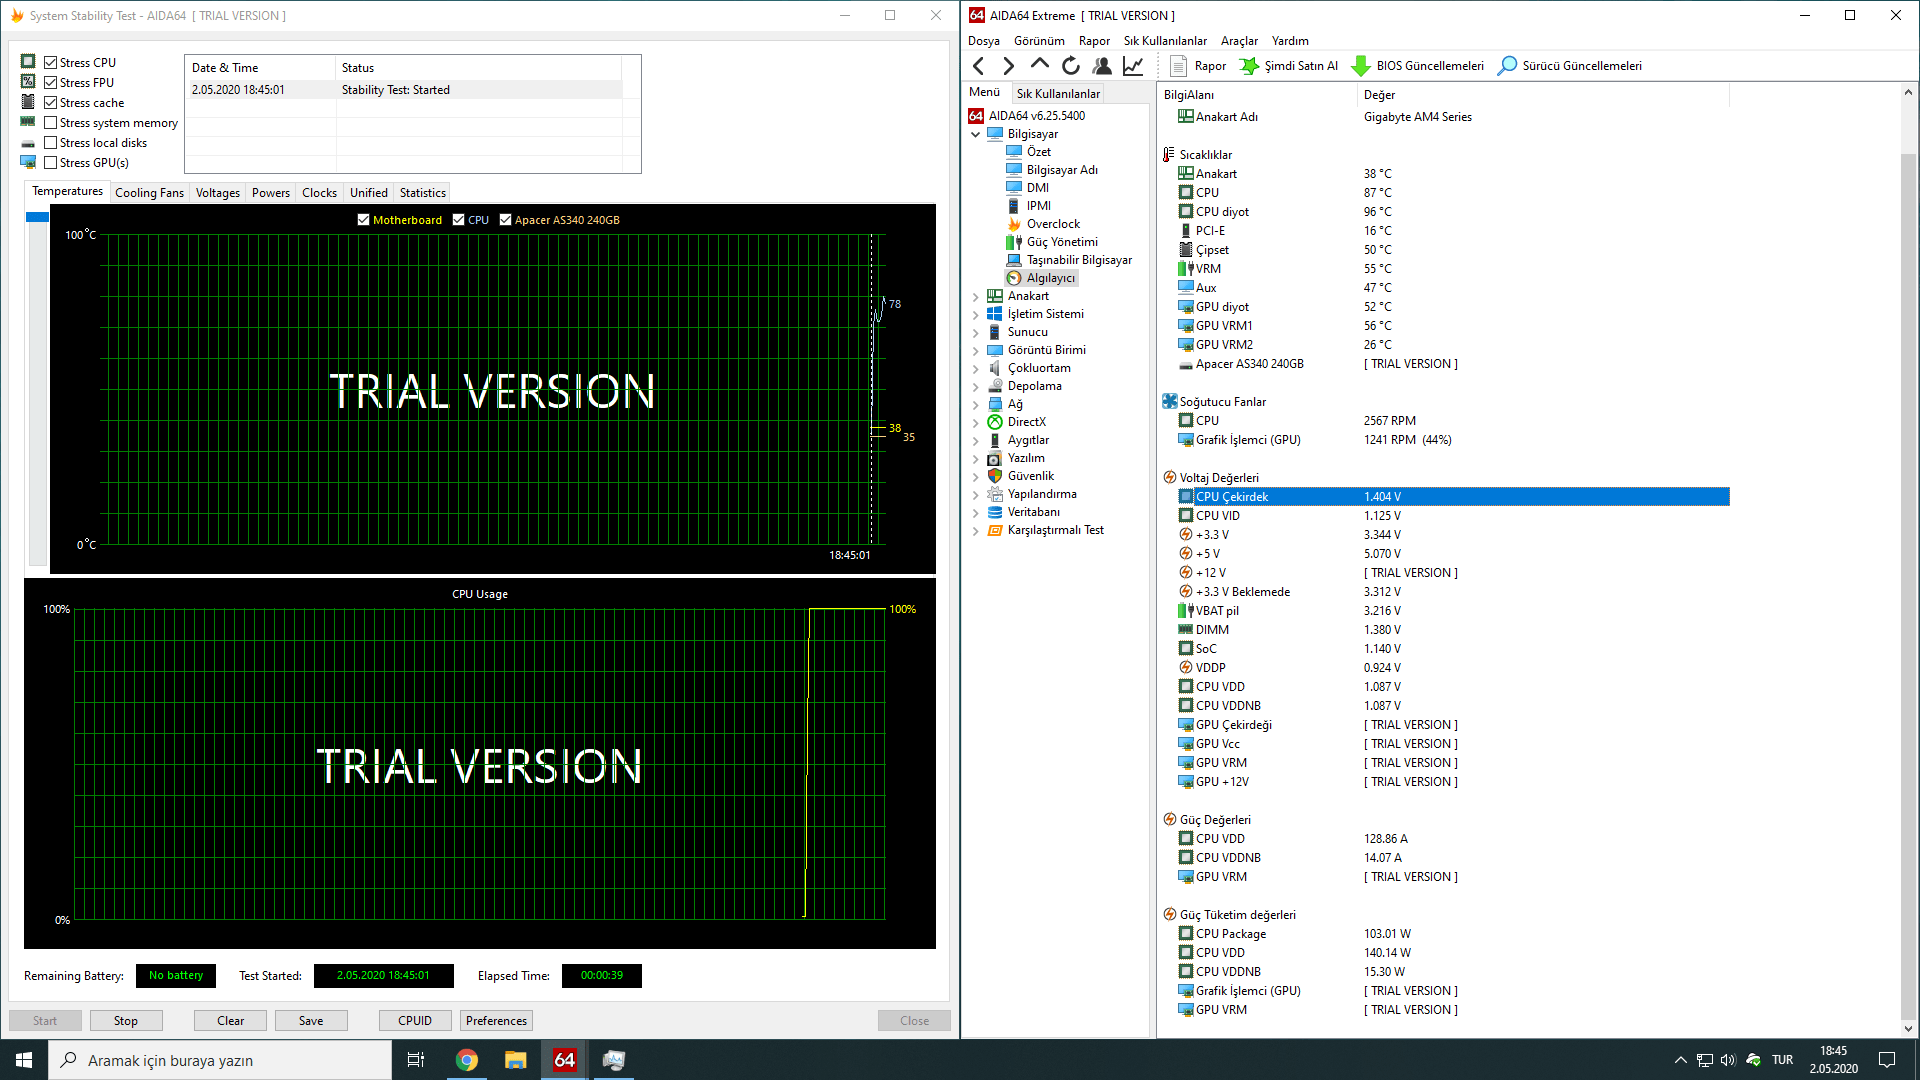The height and width of the screenshot is (1080, 1920).
Task: Click the Refresh toolbar icon
Action: (x=1071, y=66)
